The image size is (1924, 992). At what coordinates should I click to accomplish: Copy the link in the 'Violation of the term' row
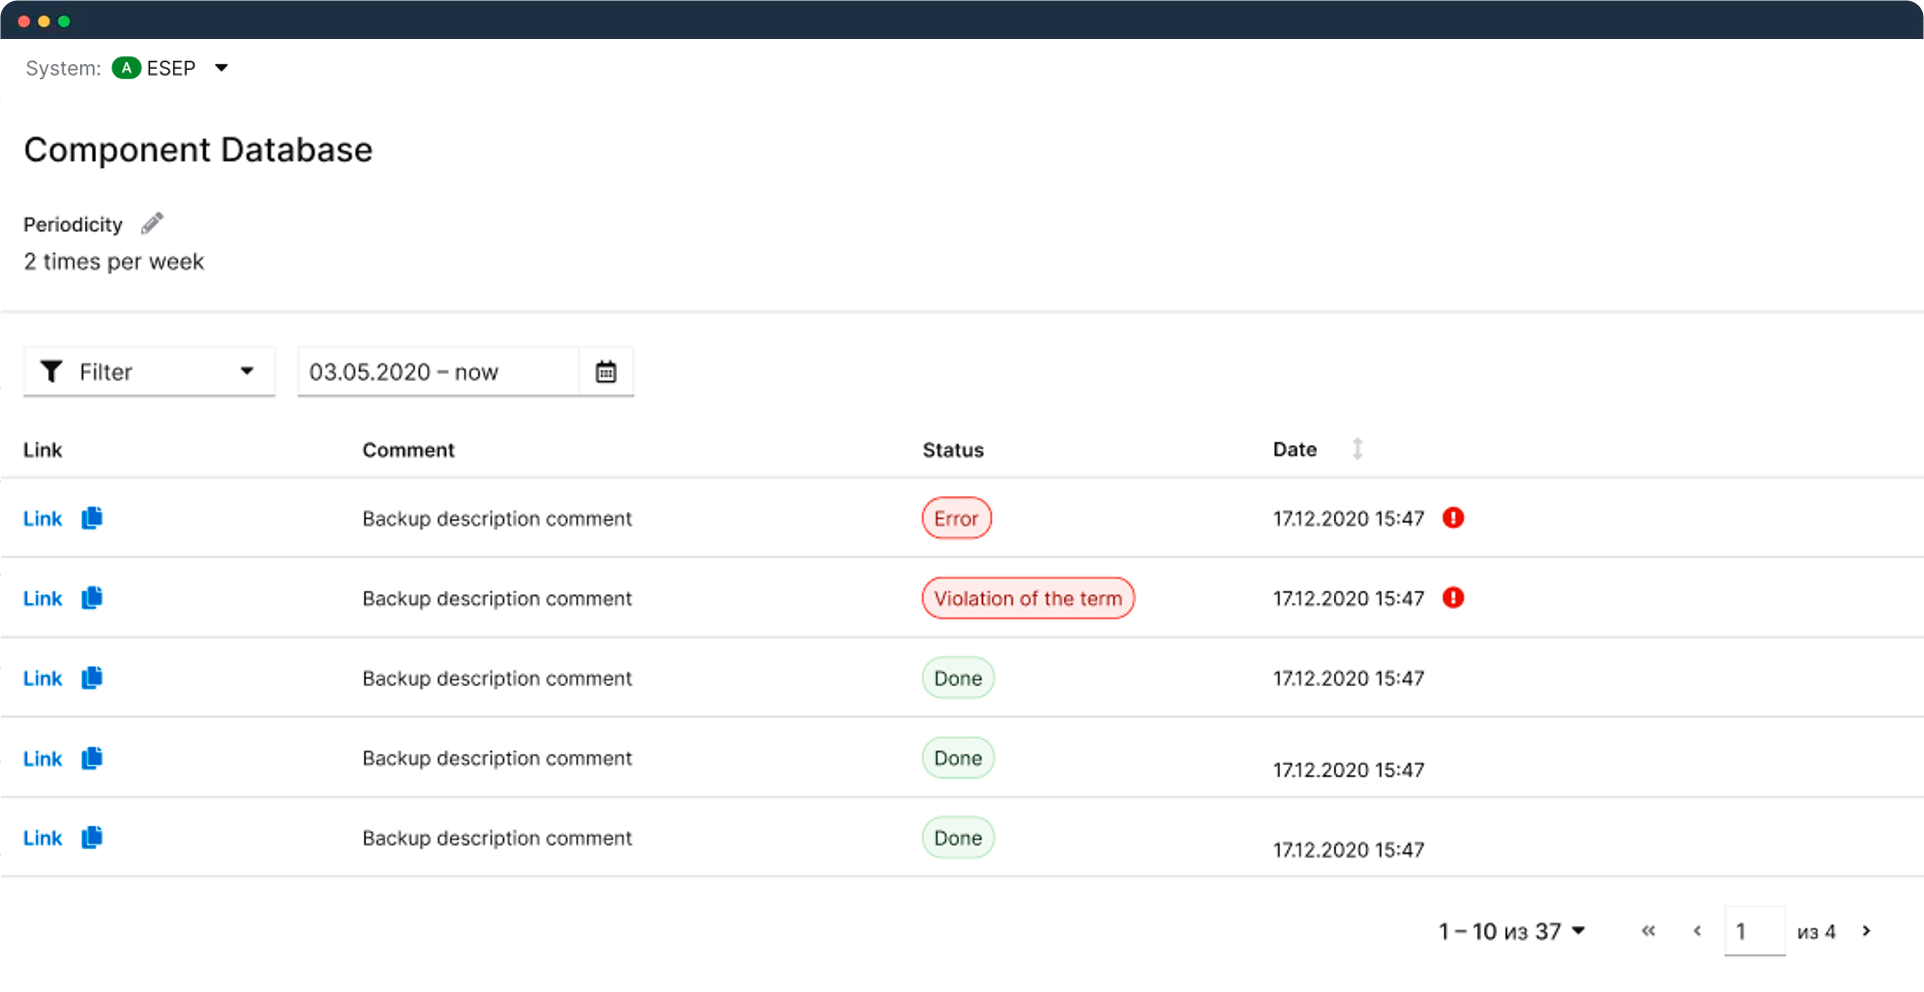(x=91, y=598)
